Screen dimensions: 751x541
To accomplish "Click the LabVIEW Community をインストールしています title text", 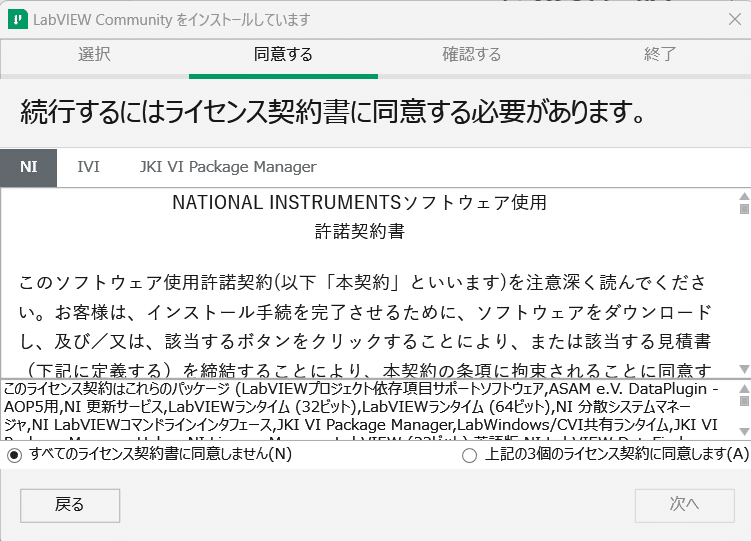I will click(x=171, y=20).
